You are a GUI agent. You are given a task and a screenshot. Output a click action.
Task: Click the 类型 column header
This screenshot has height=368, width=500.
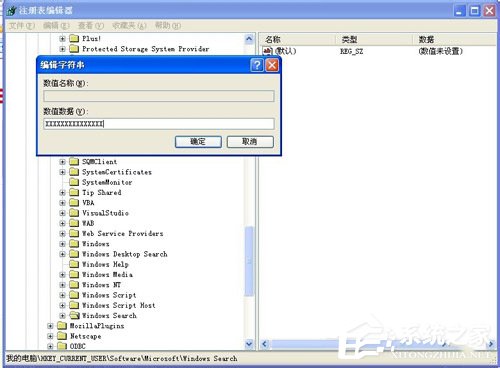pyautogui.click(x=374, y=39)
